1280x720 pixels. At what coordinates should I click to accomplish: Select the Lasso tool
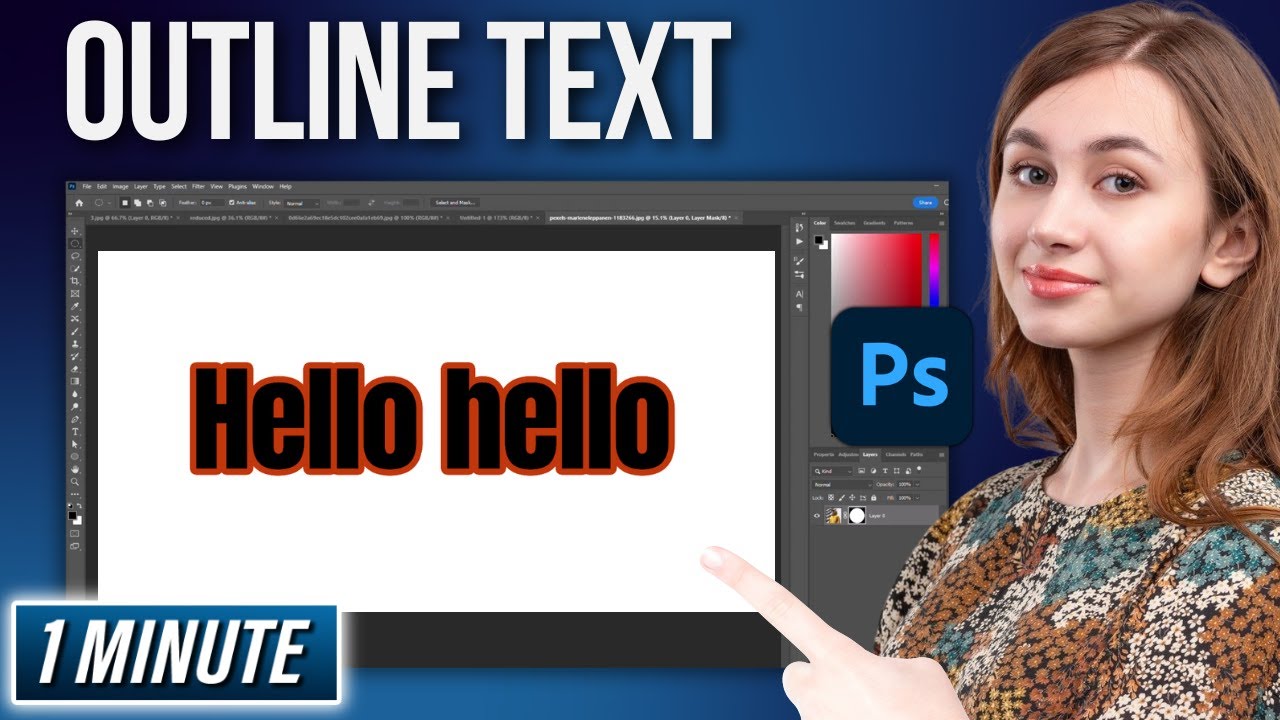click(74, 255)
